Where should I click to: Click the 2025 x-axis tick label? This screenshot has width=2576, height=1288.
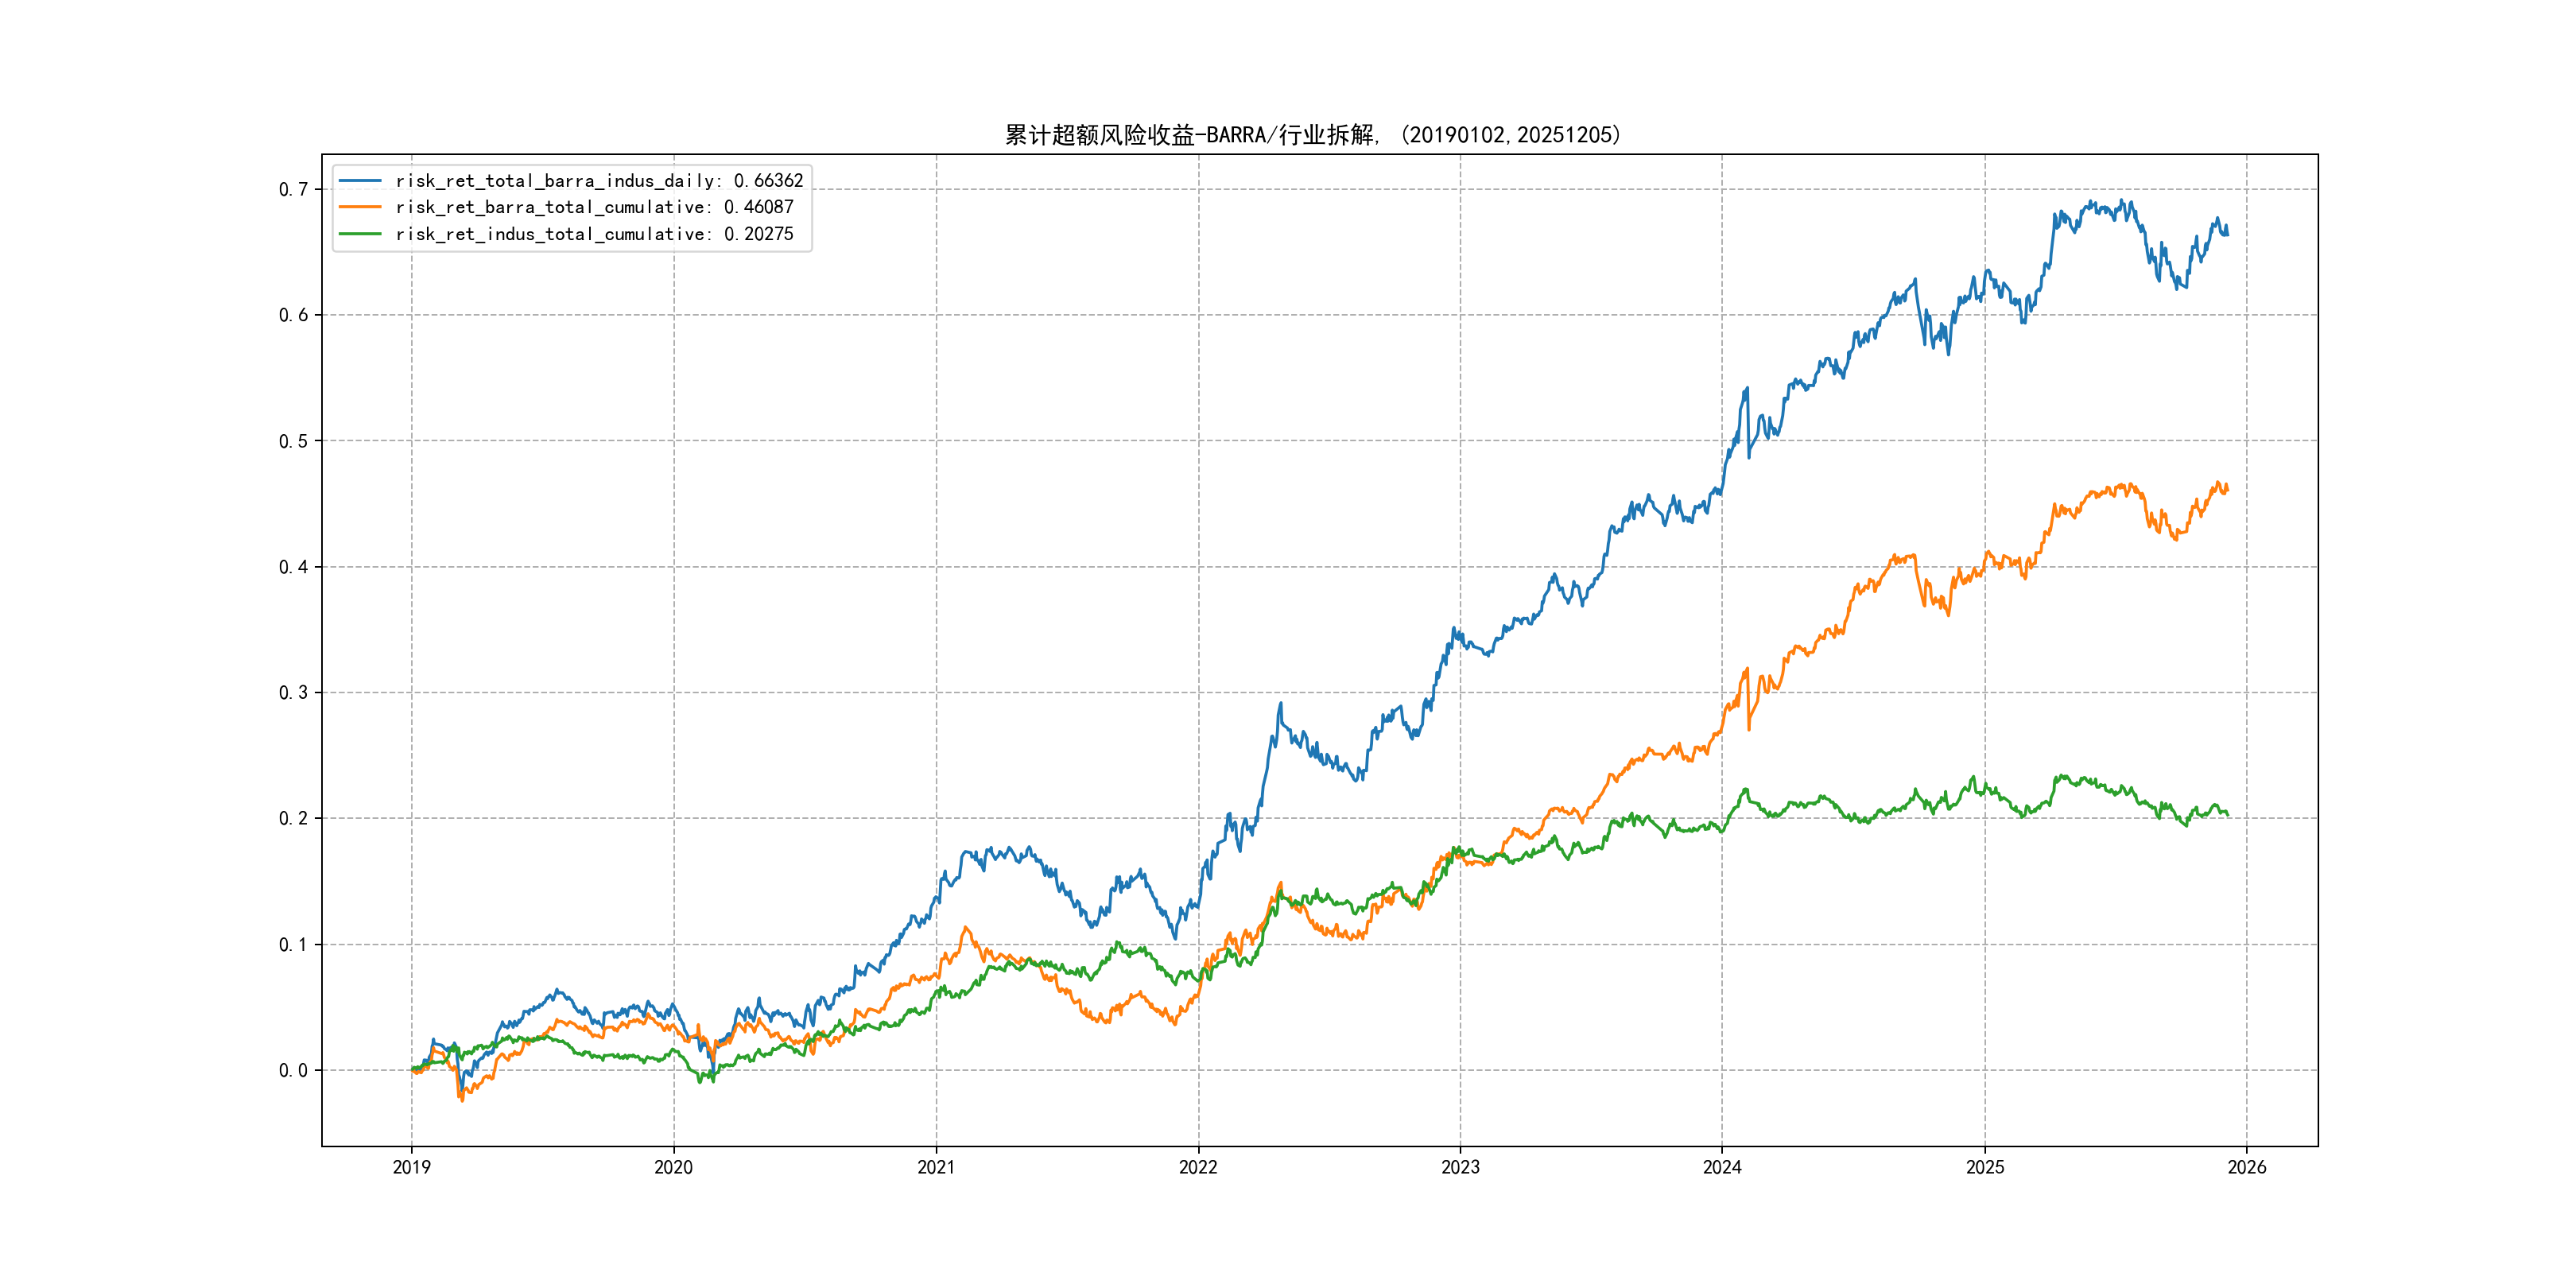click(x=1985, y=1167)
